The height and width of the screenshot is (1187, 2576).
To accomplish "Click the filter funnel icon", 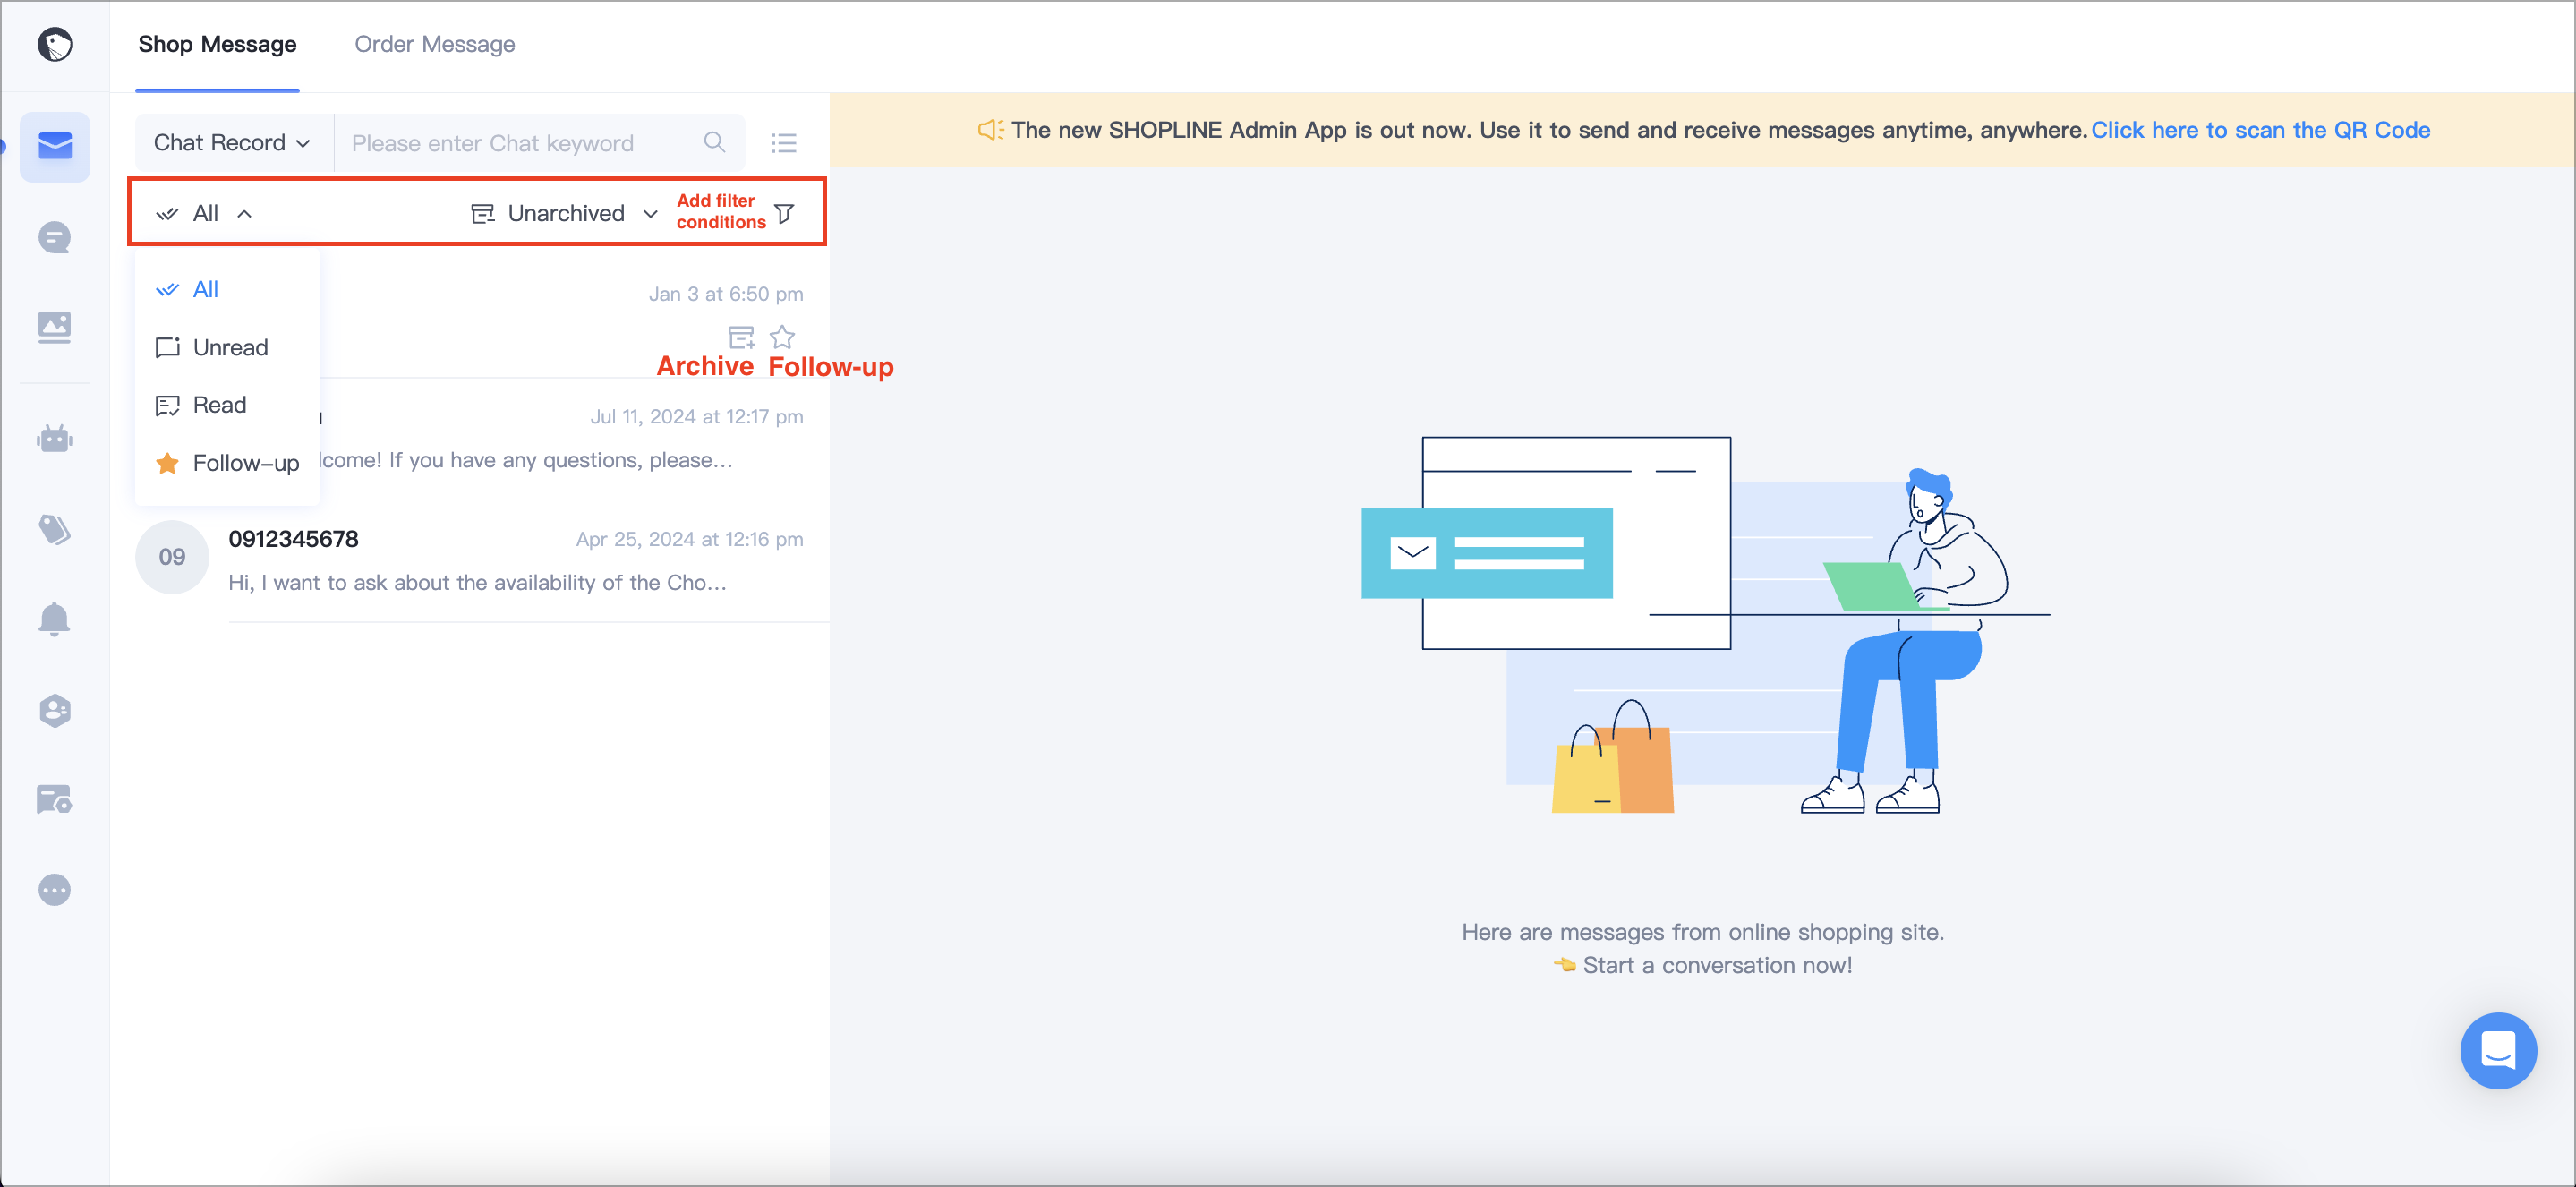I will (x=785, y=213).
